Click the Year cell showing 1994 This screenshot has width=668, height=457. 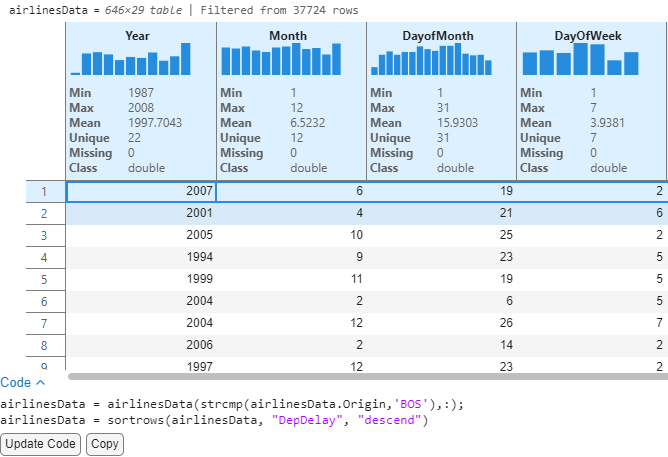pyautogui.click(x=141, y=257)
